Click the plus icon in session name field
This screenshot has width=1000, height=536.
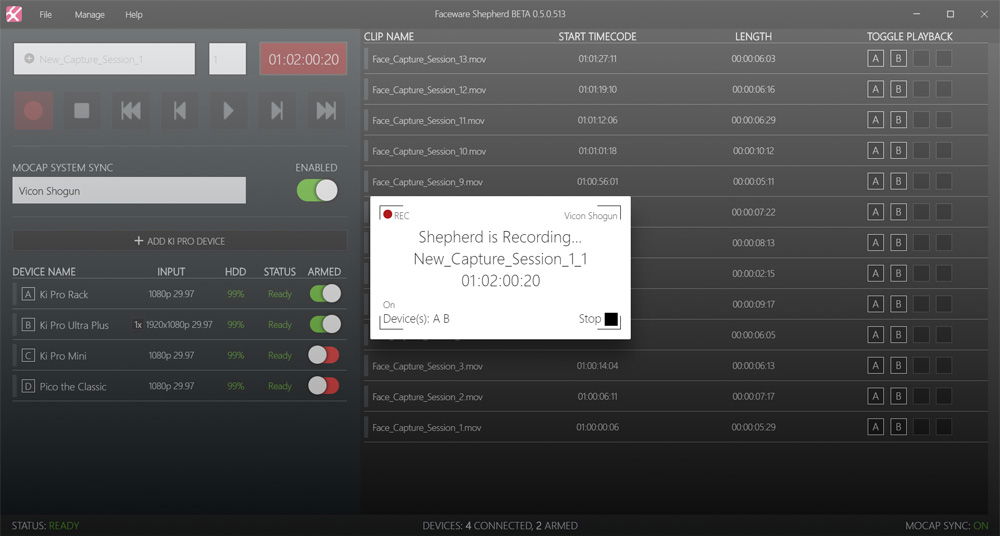[29, 59]
